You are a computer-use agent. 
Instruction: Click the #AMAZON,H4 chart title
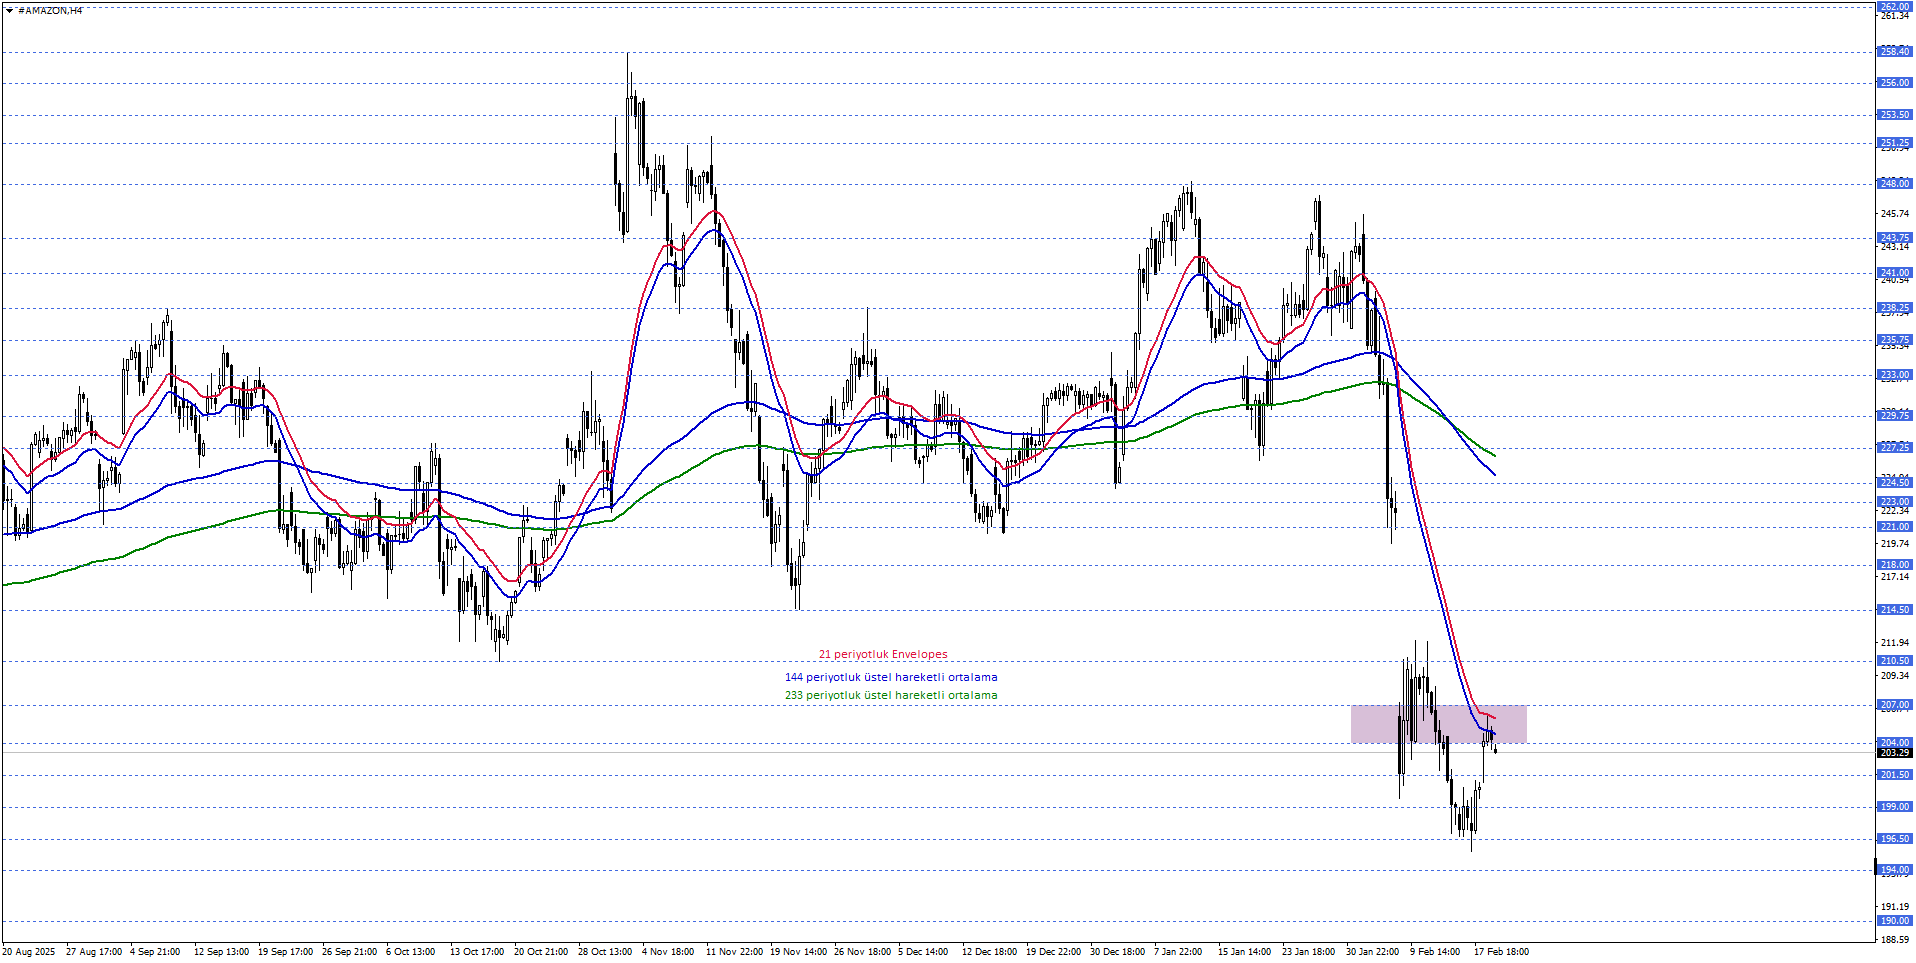pos(50,11)
